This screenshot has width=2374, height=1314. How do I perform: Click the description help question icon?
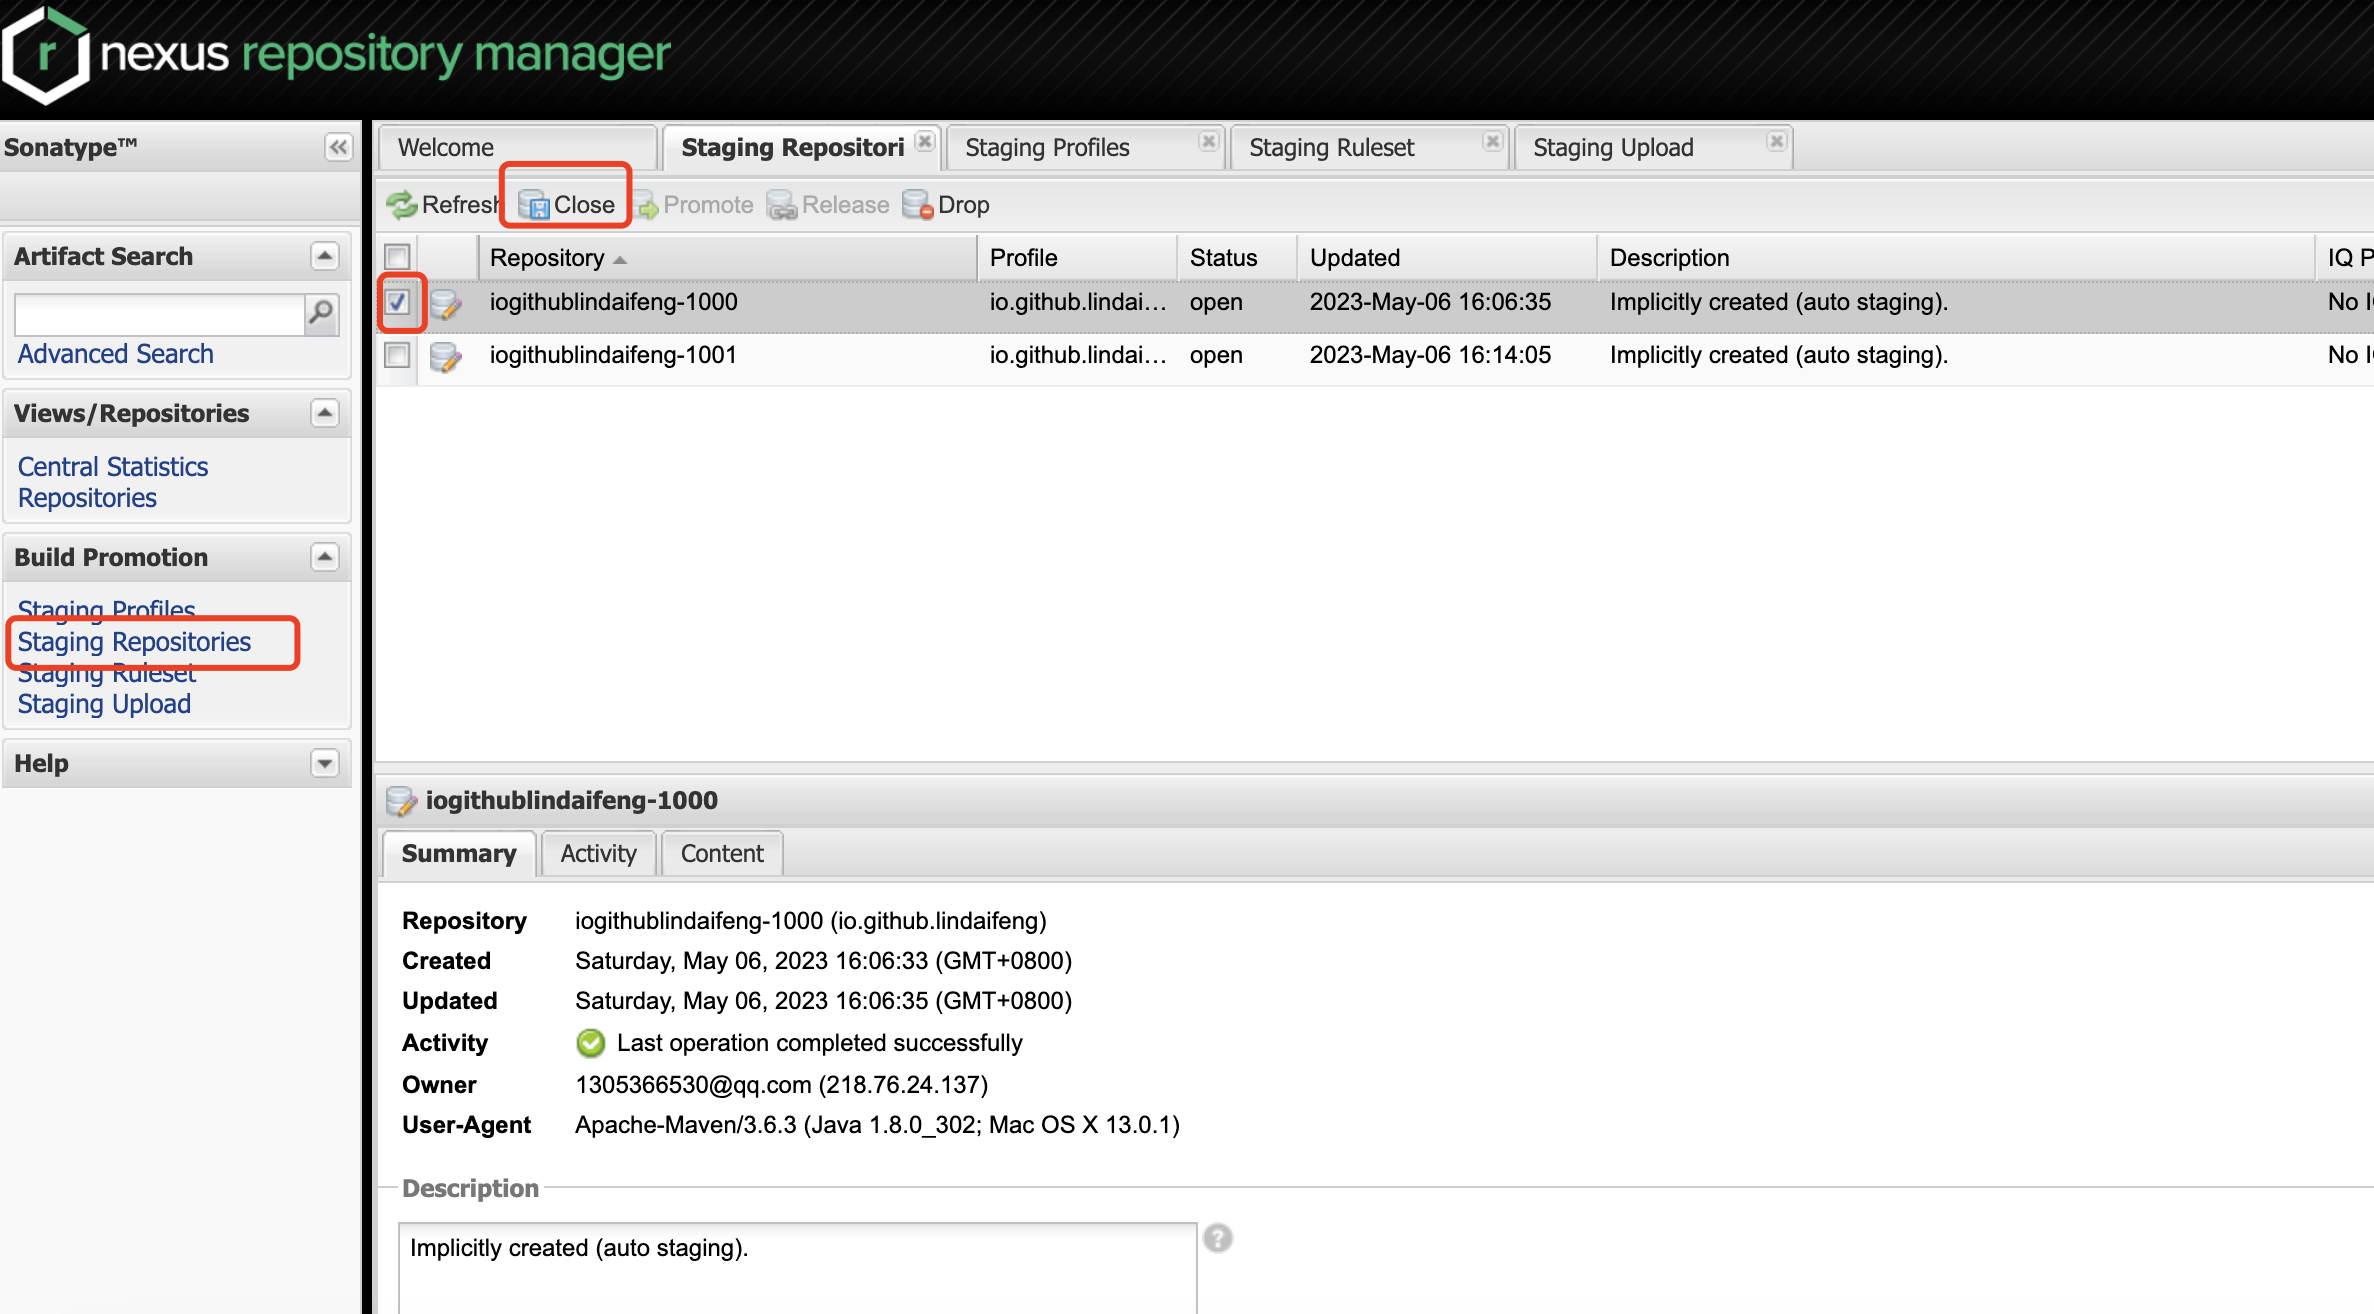point(1218,1238)
